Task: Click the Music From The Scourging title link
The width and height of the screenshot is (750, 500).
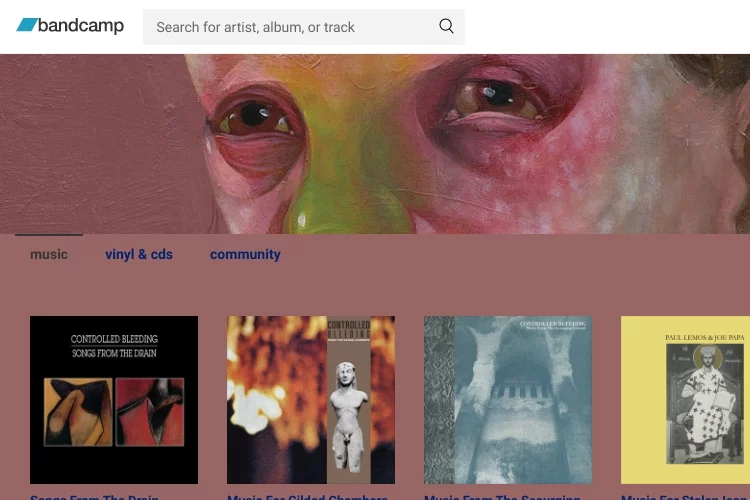Action: [502, 497]
